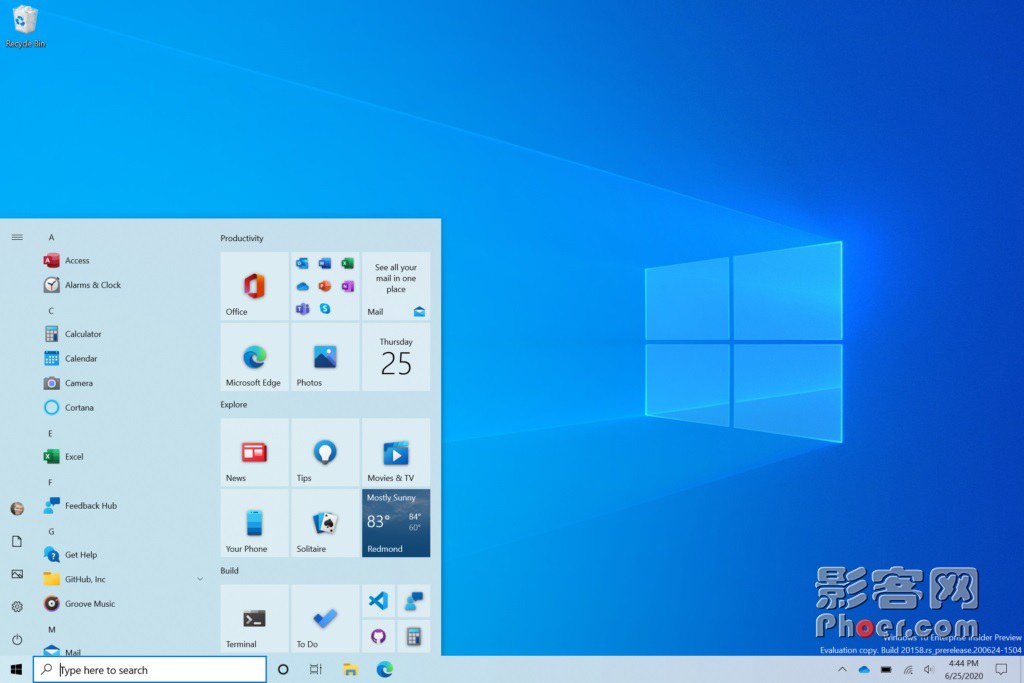The height and width of the screenshot is (683, 1024).
Task: Open File Explorer on the taskbar
Action: point(350,669)
